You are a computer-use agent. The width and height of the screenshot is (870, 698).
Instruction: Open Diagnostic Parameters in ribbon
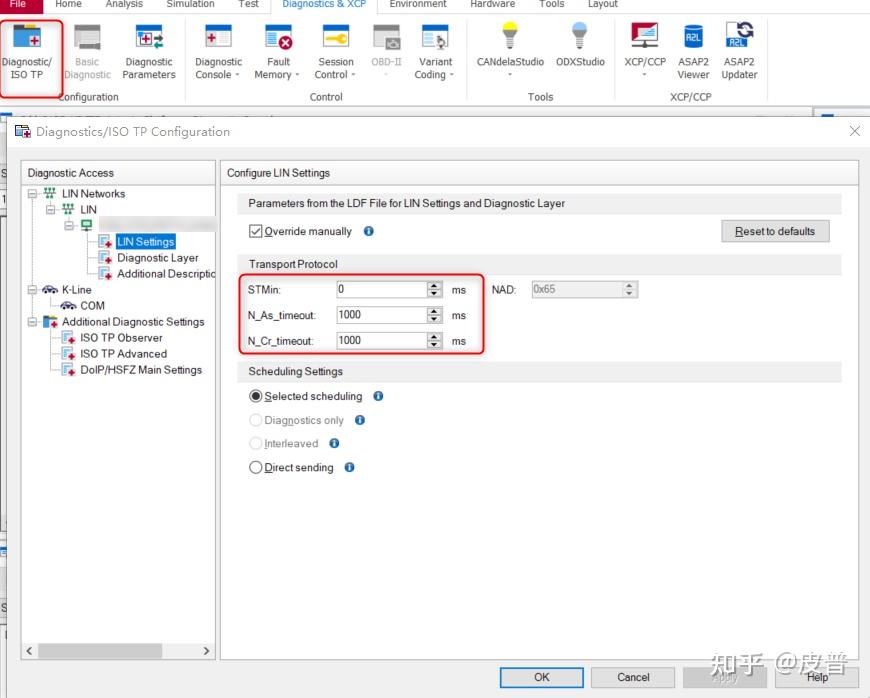tap(149, 53)
